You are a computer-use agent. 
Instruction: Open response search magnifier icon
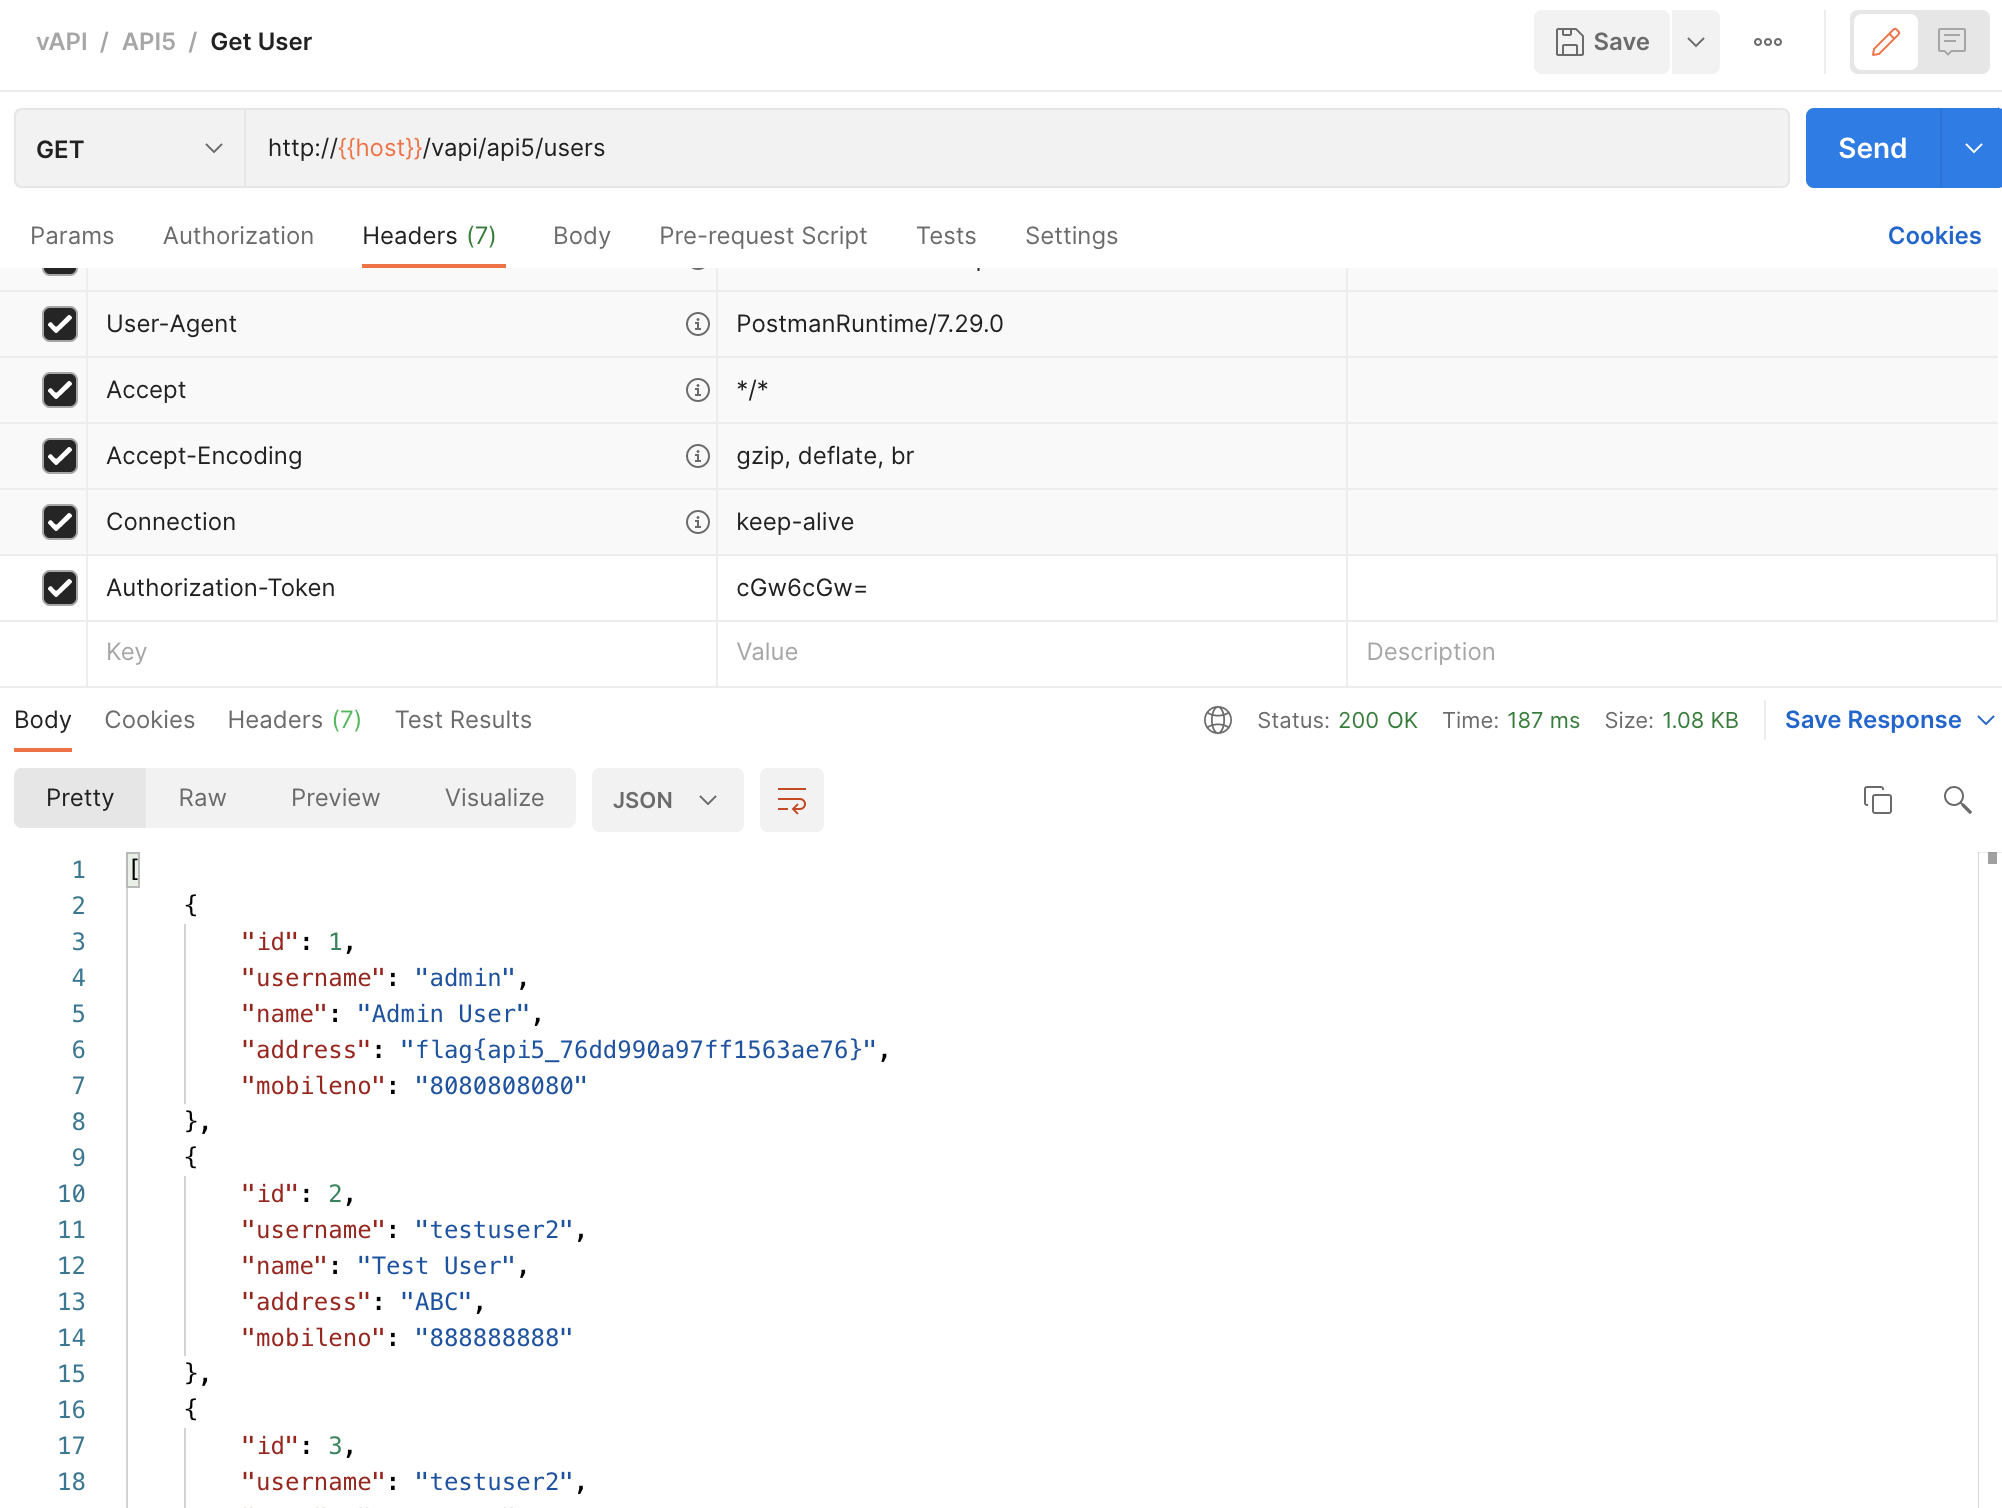[x=1957, y=800]
